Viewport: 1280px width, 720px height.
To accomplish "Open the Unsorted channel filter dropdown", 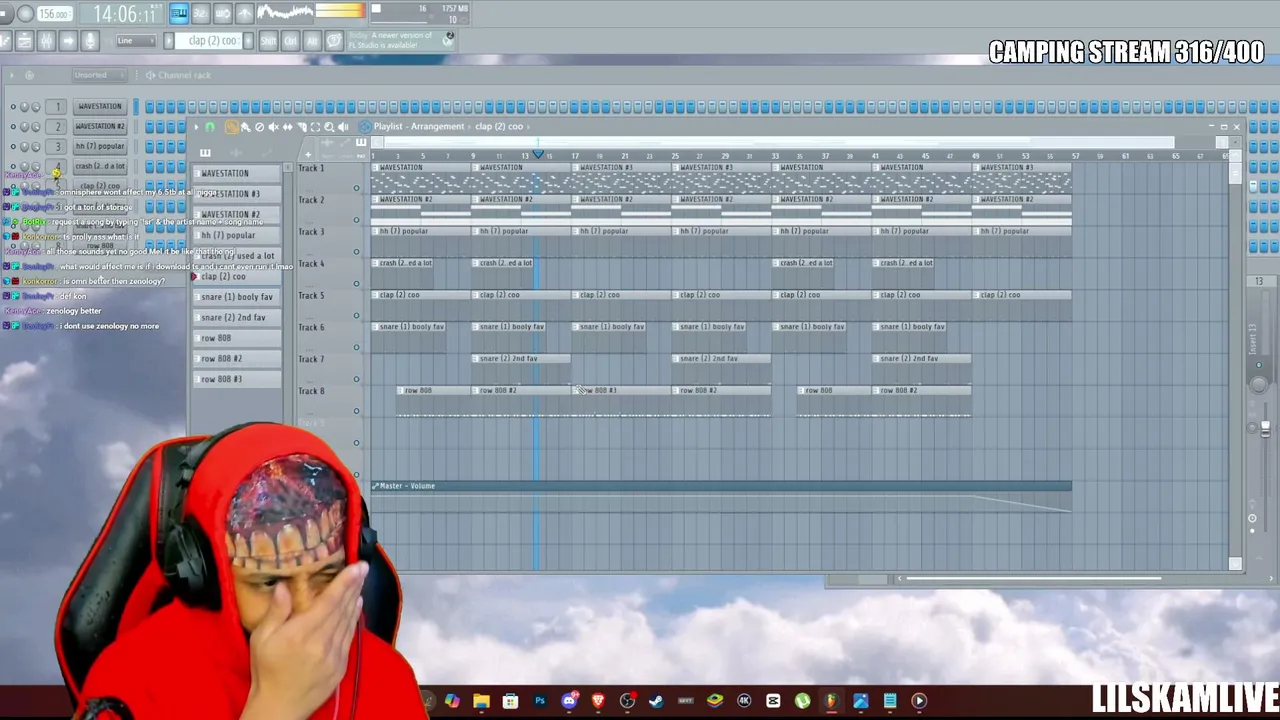I will pyautogui.click(x=100, y=75).
